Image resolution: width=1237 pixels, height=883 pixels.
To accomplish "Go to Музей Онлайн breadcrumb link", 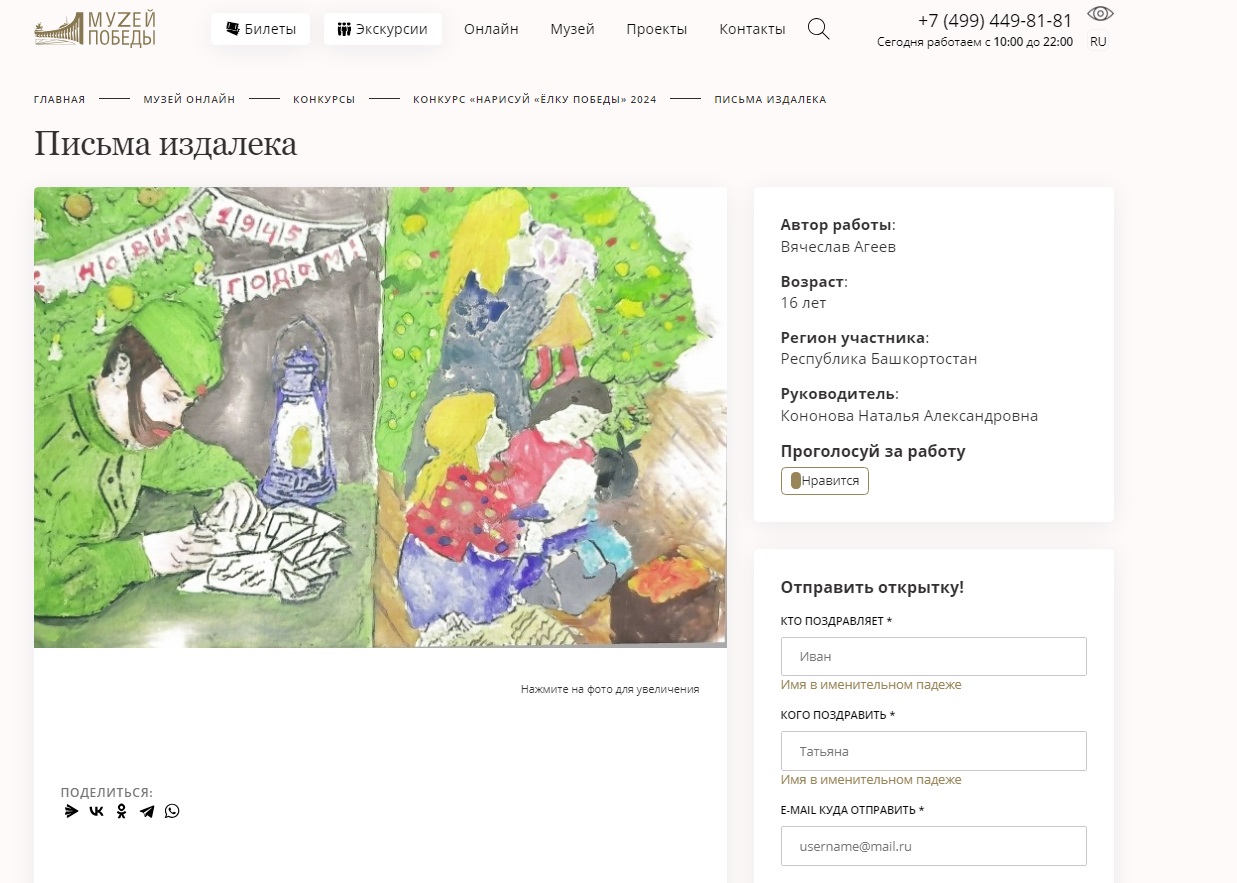I will click(x=189, y=99).
